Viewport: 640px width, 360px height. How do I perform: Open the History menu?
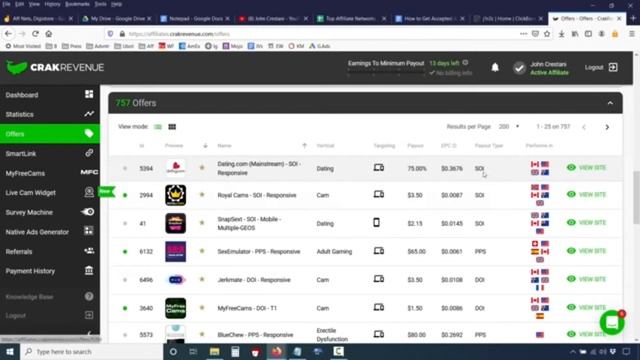click(x=52, y=4)
